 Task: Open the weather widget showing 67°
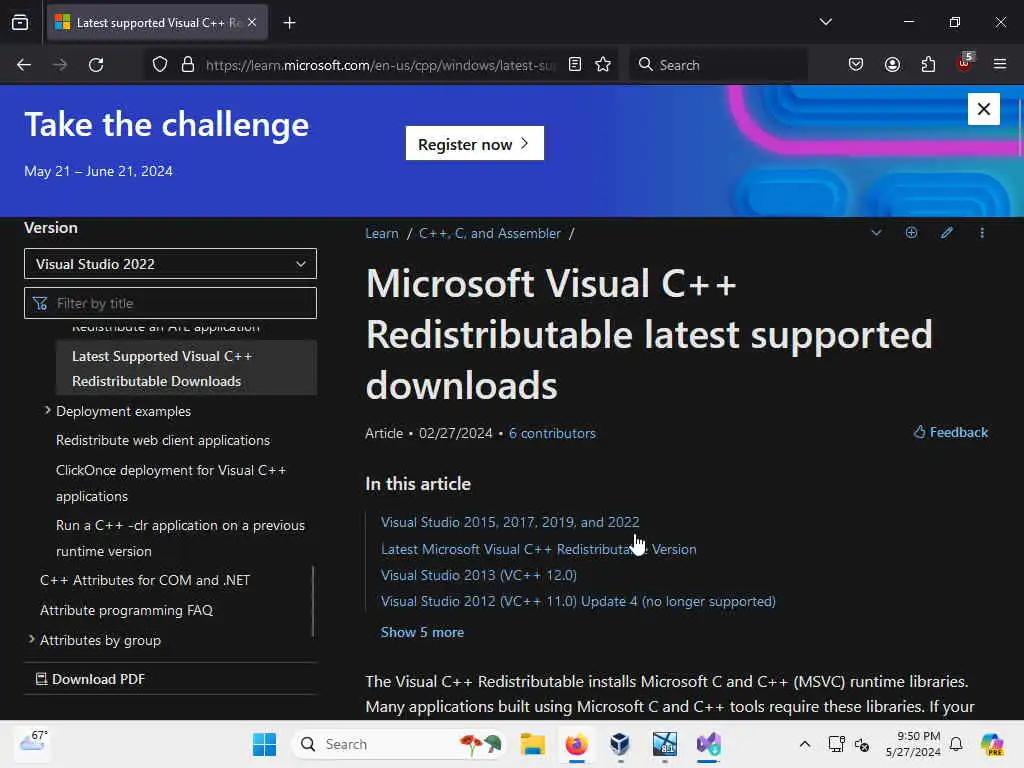tap(33, 743)
